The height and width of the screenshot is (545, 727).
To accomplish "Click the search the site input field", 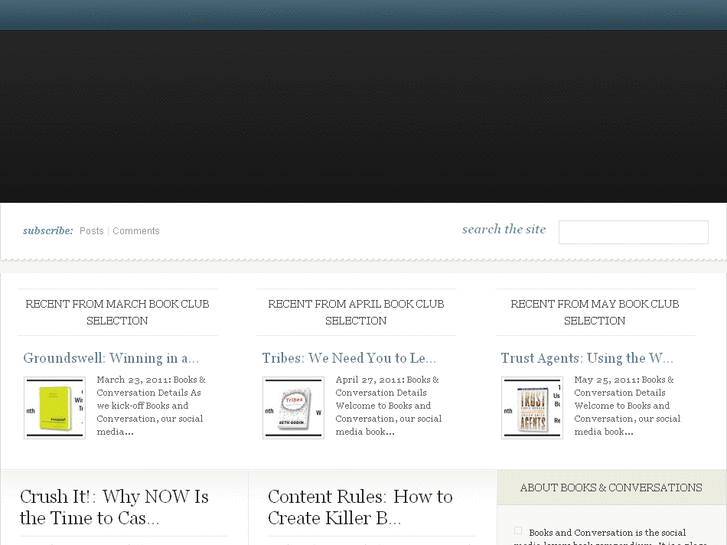I will click(633, 232).
